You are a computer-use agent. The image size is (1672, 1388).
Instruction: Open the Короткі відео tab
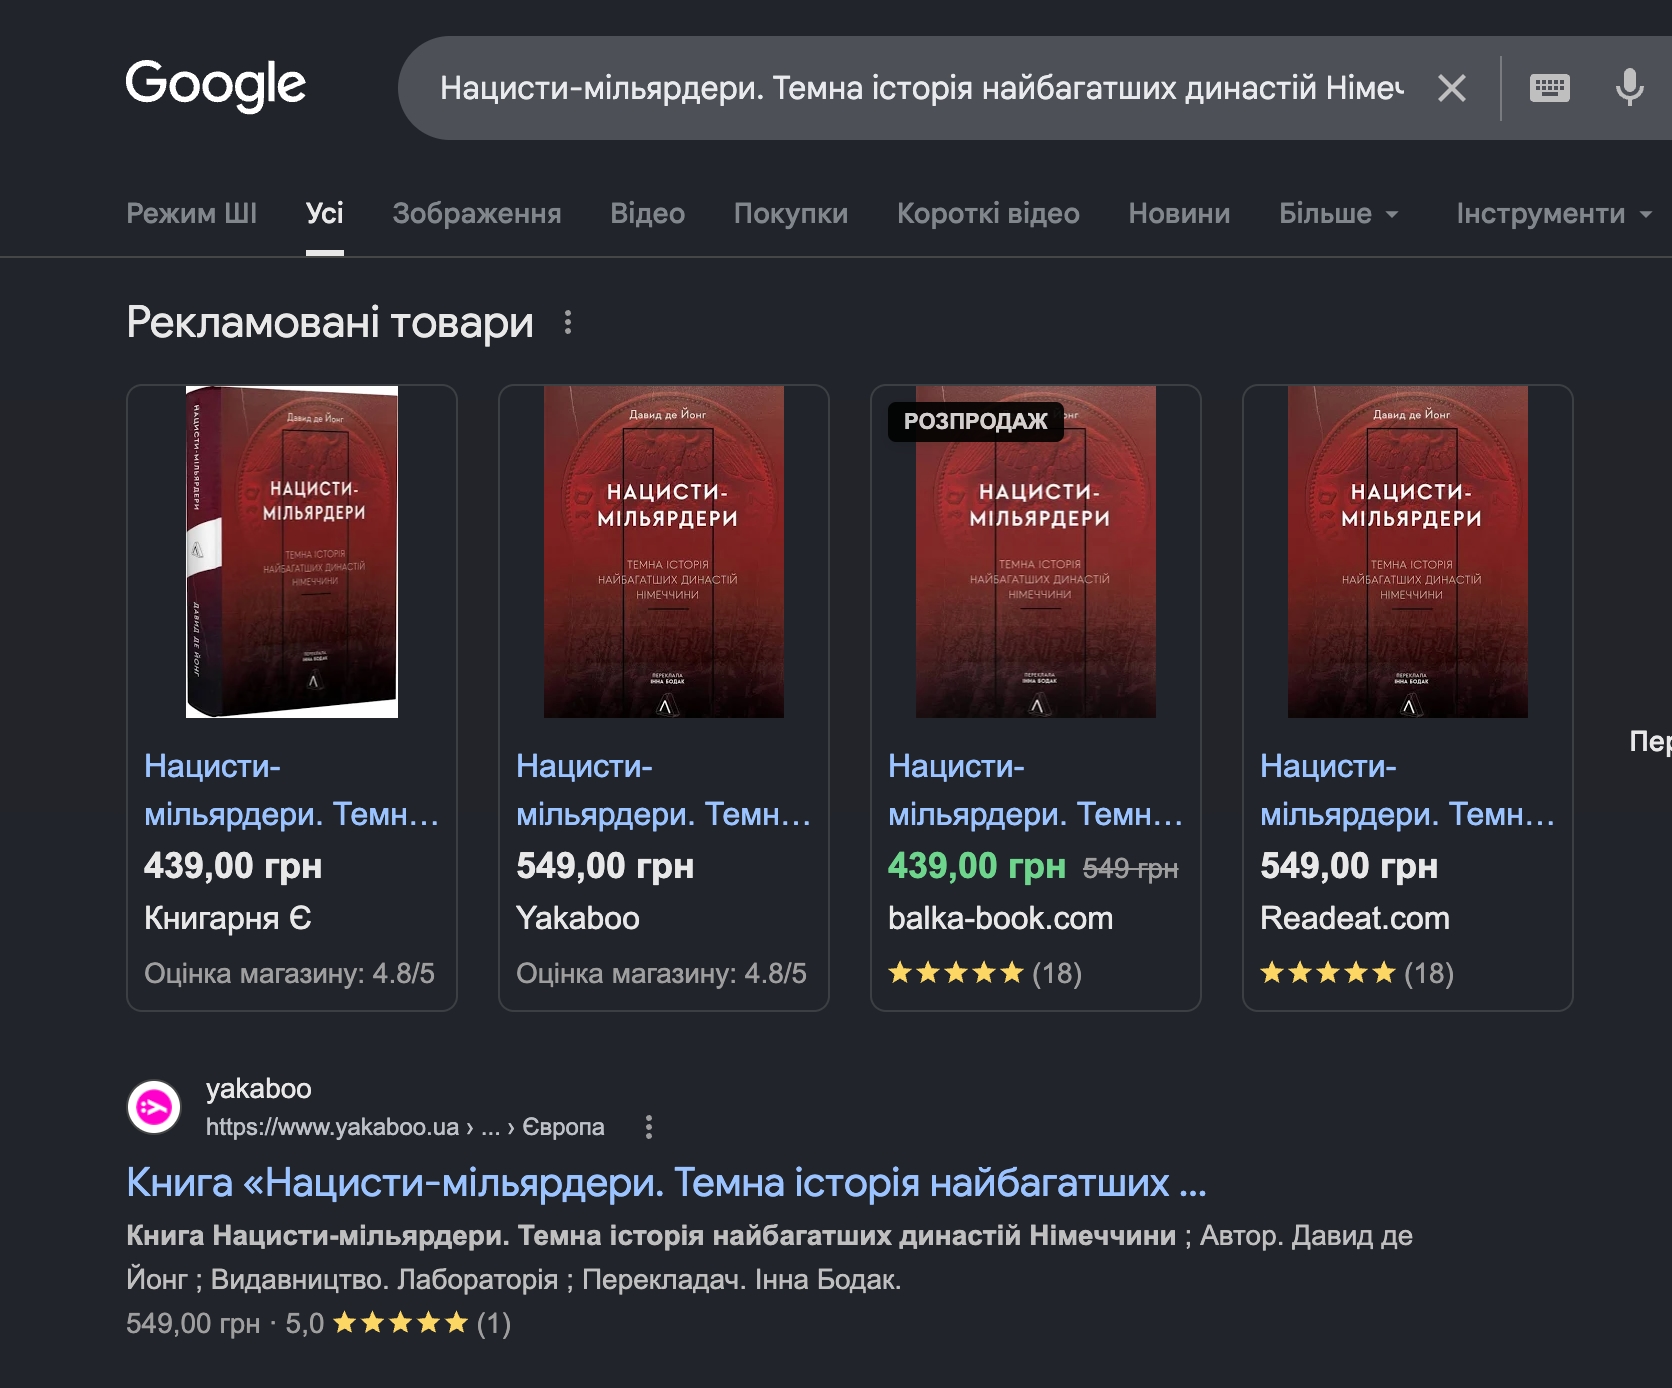988,213
